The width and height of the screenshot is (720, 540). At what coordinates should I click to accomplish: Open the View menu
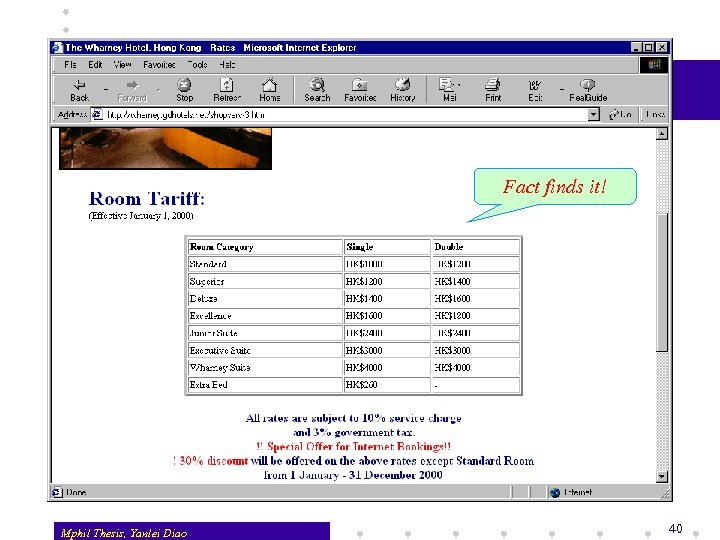pos(123,65)
